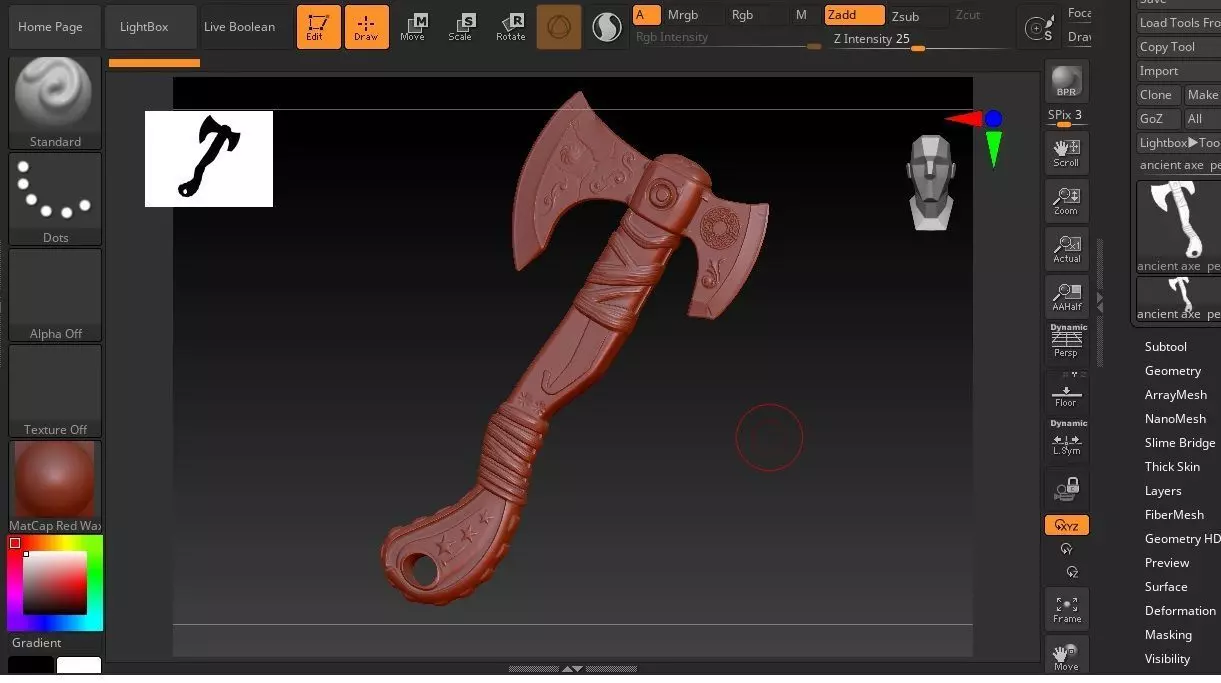Toggle Zadd sculpt mode
The width and height of the screenshot is (1221, 683).
[854, 15]
